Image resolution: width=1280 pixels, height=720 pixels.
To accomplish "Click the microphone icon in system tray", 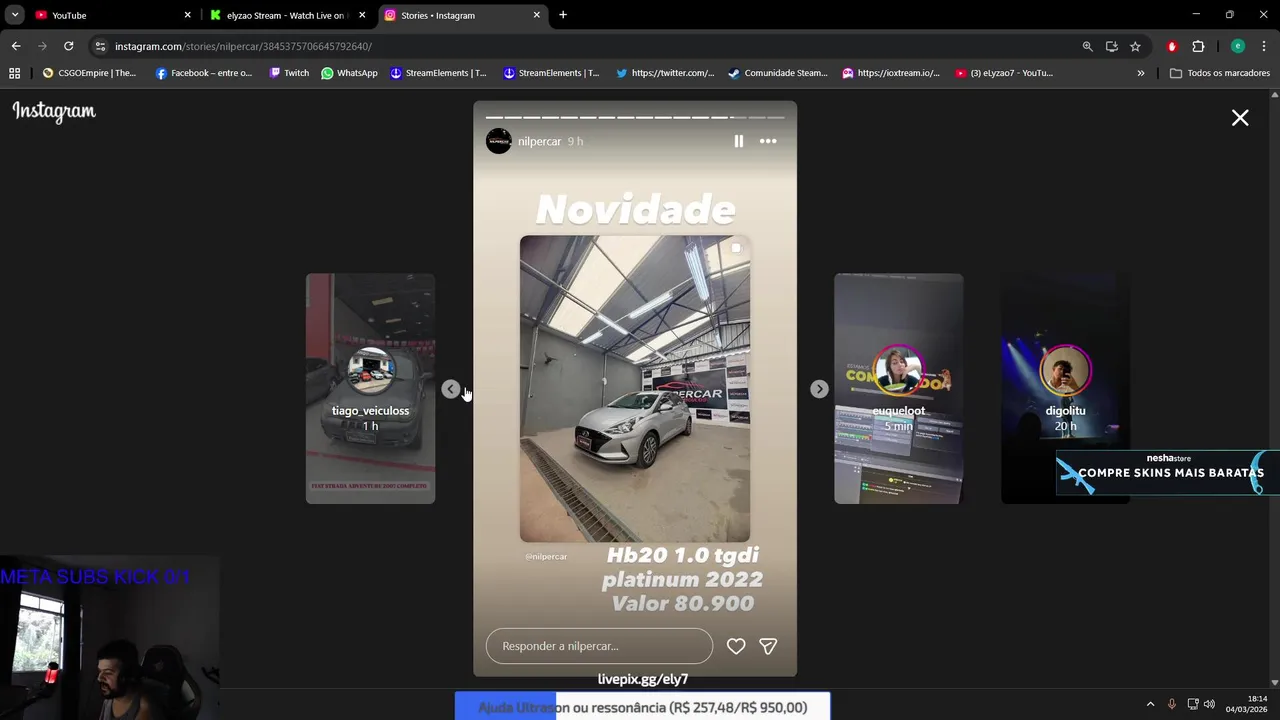I will coord(1172,704).
